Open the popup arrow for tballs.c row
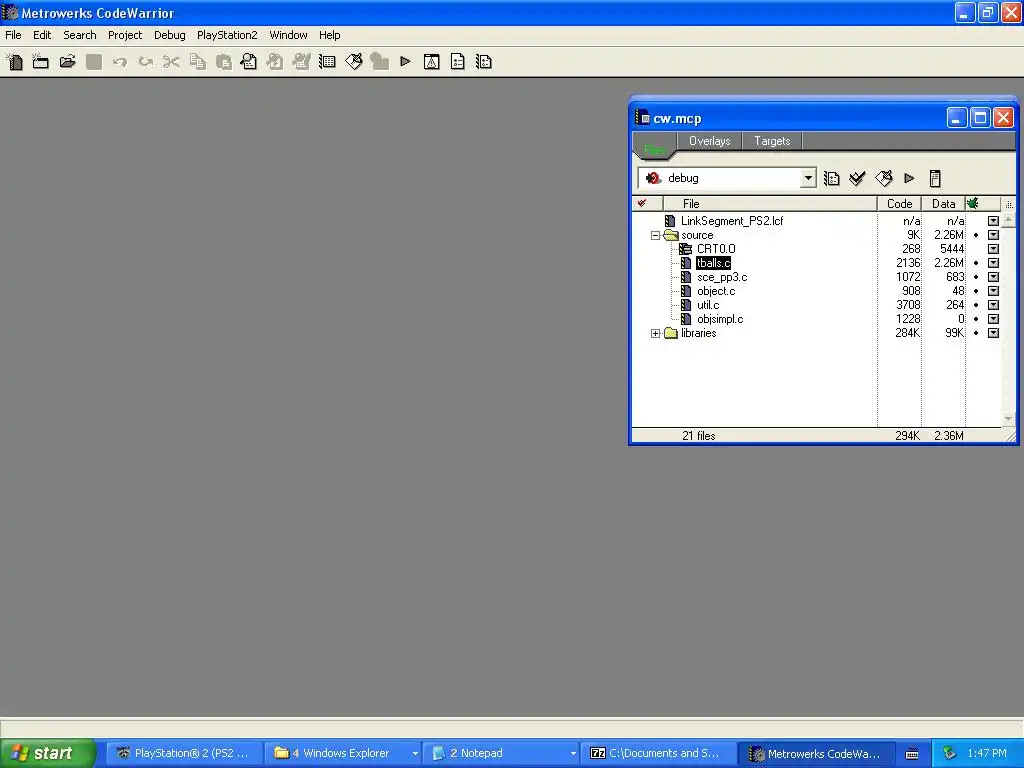 993,263
